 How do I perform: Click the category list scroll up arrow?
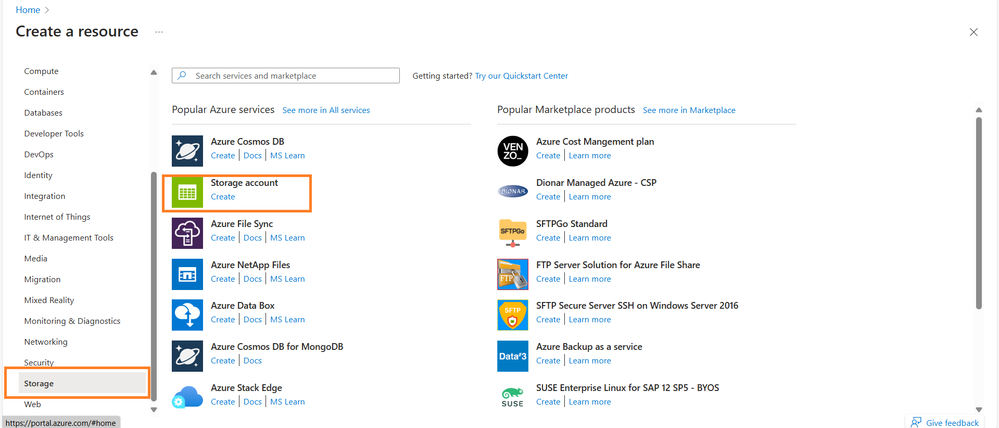154,72
